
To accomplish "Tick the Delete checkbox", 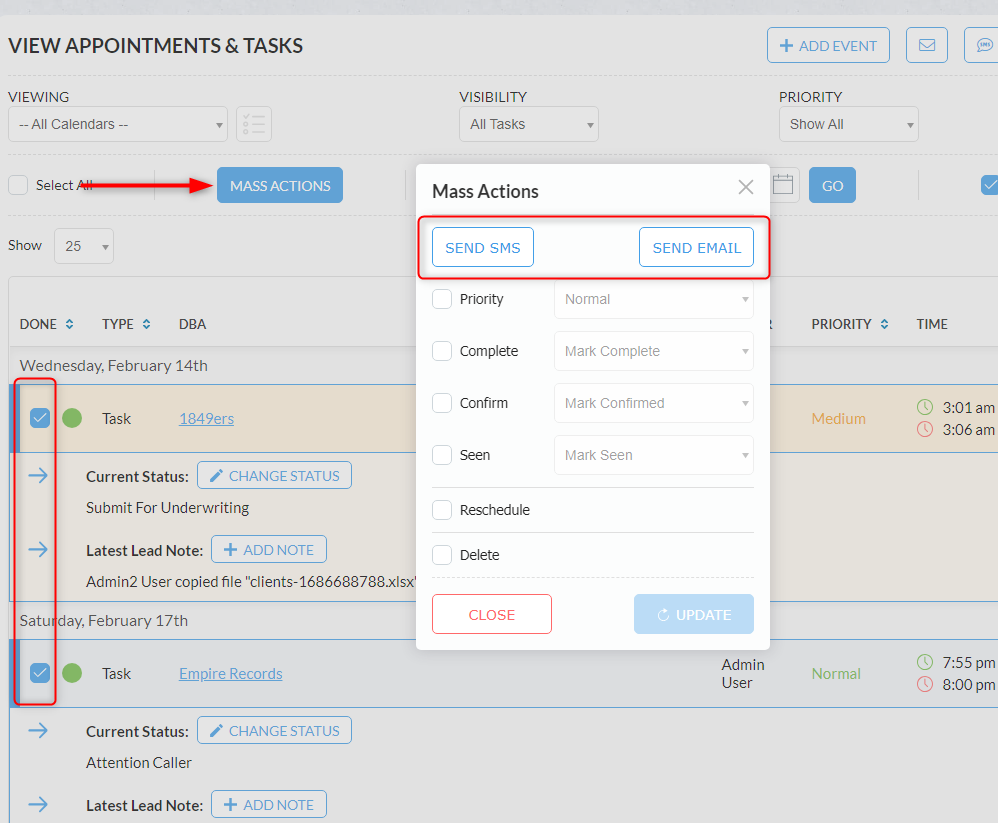I will (442, 555).
